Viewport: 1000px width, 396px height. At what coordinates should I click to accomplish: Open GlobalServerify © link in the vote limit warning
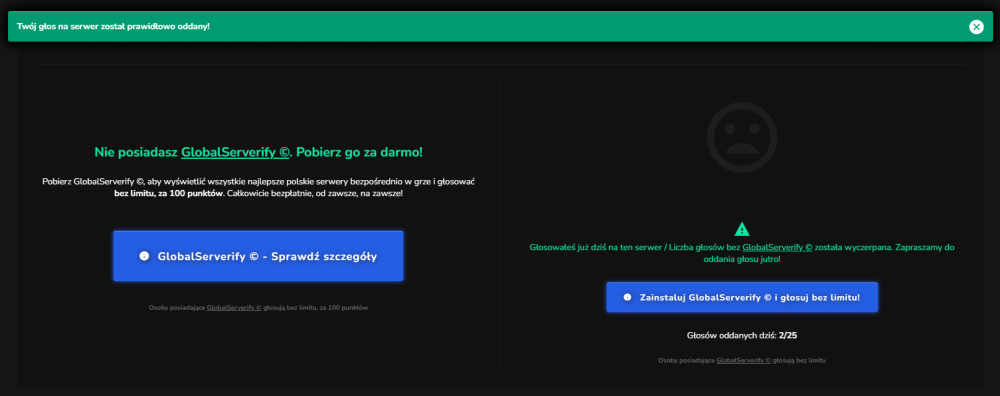tap(777, 247)
